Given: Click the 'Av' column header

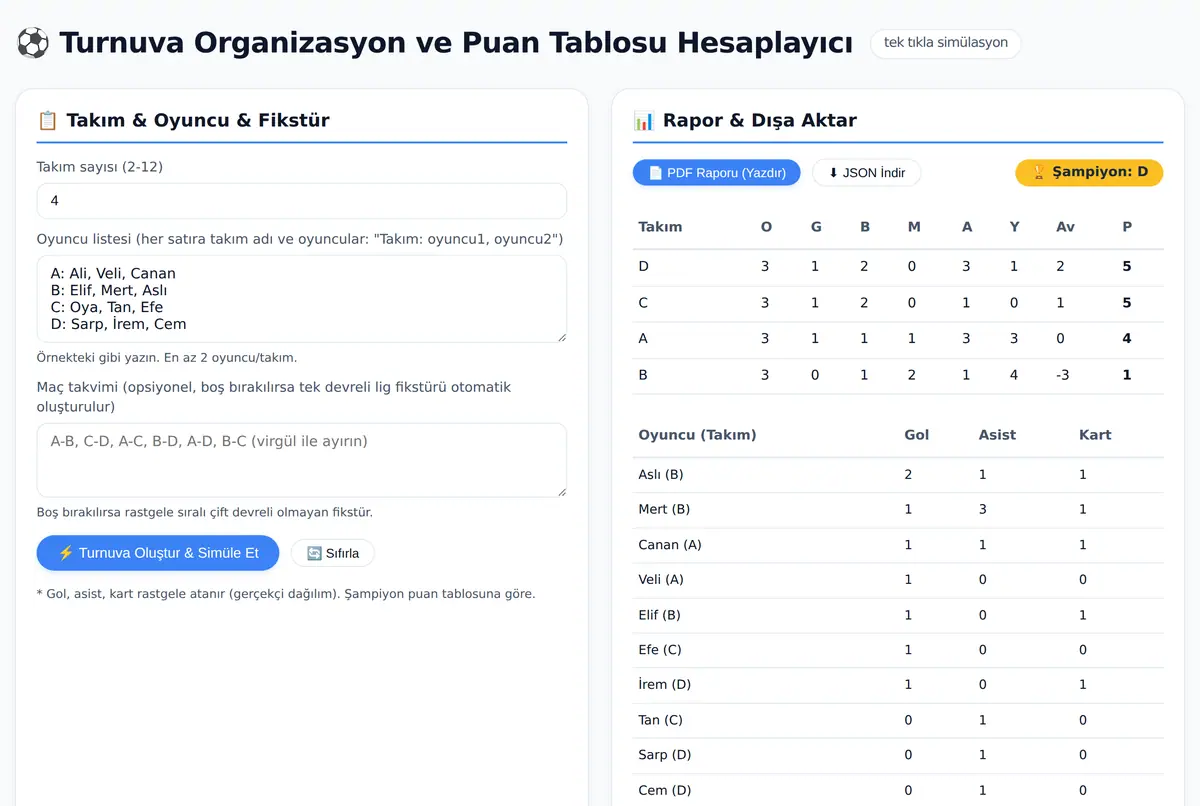Looking at the screenshot, I should (x=1065, y=227).
